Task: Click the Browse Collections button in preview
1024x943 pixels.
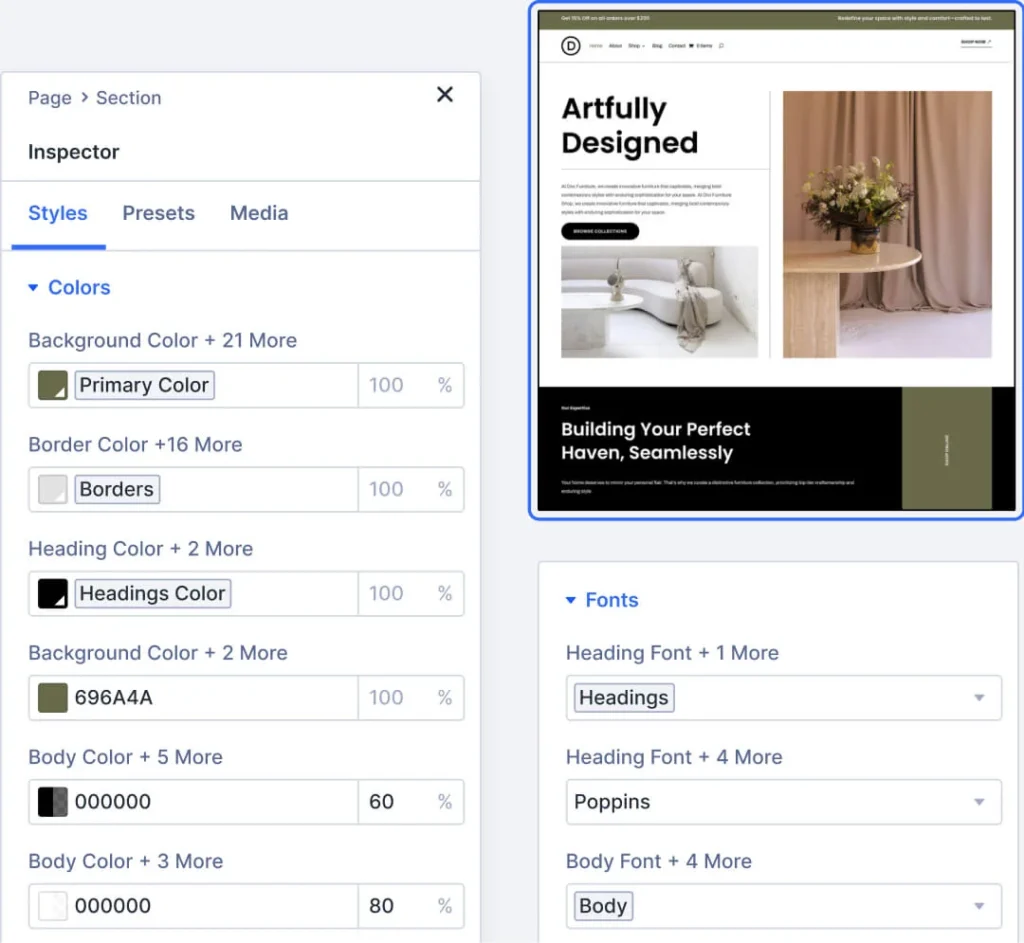Action: (x=600, y=231)
